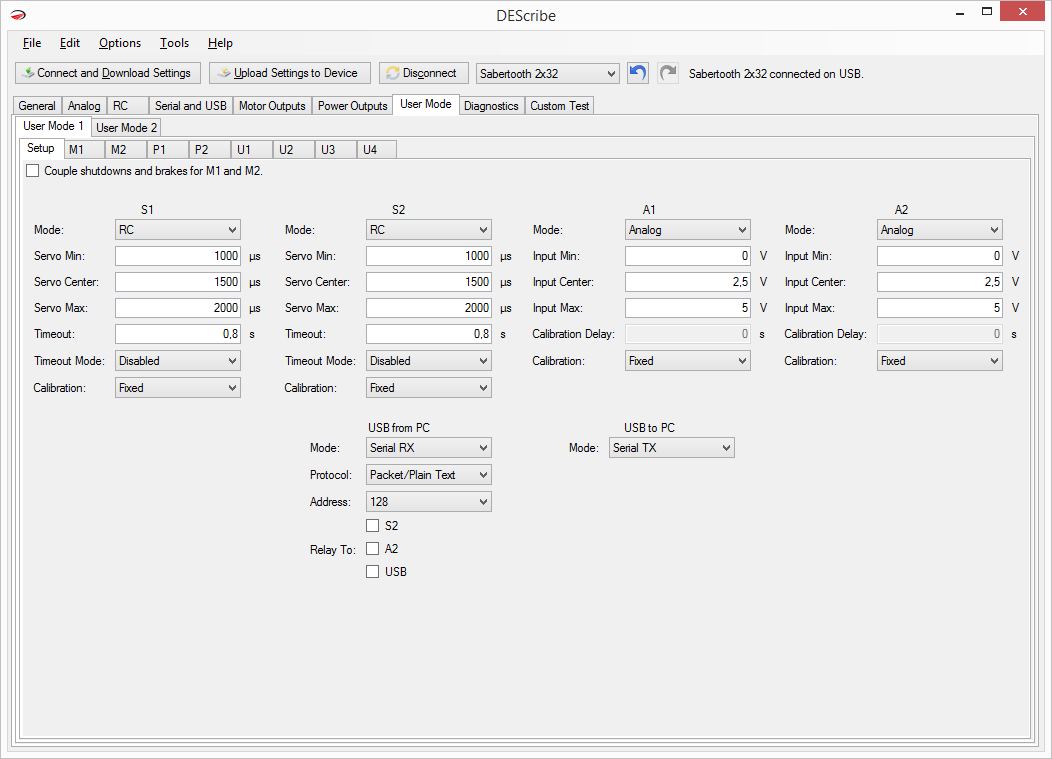Open the Sabertooth 2x32 device dropdown

pyautogui.click(x=547, y=74)
